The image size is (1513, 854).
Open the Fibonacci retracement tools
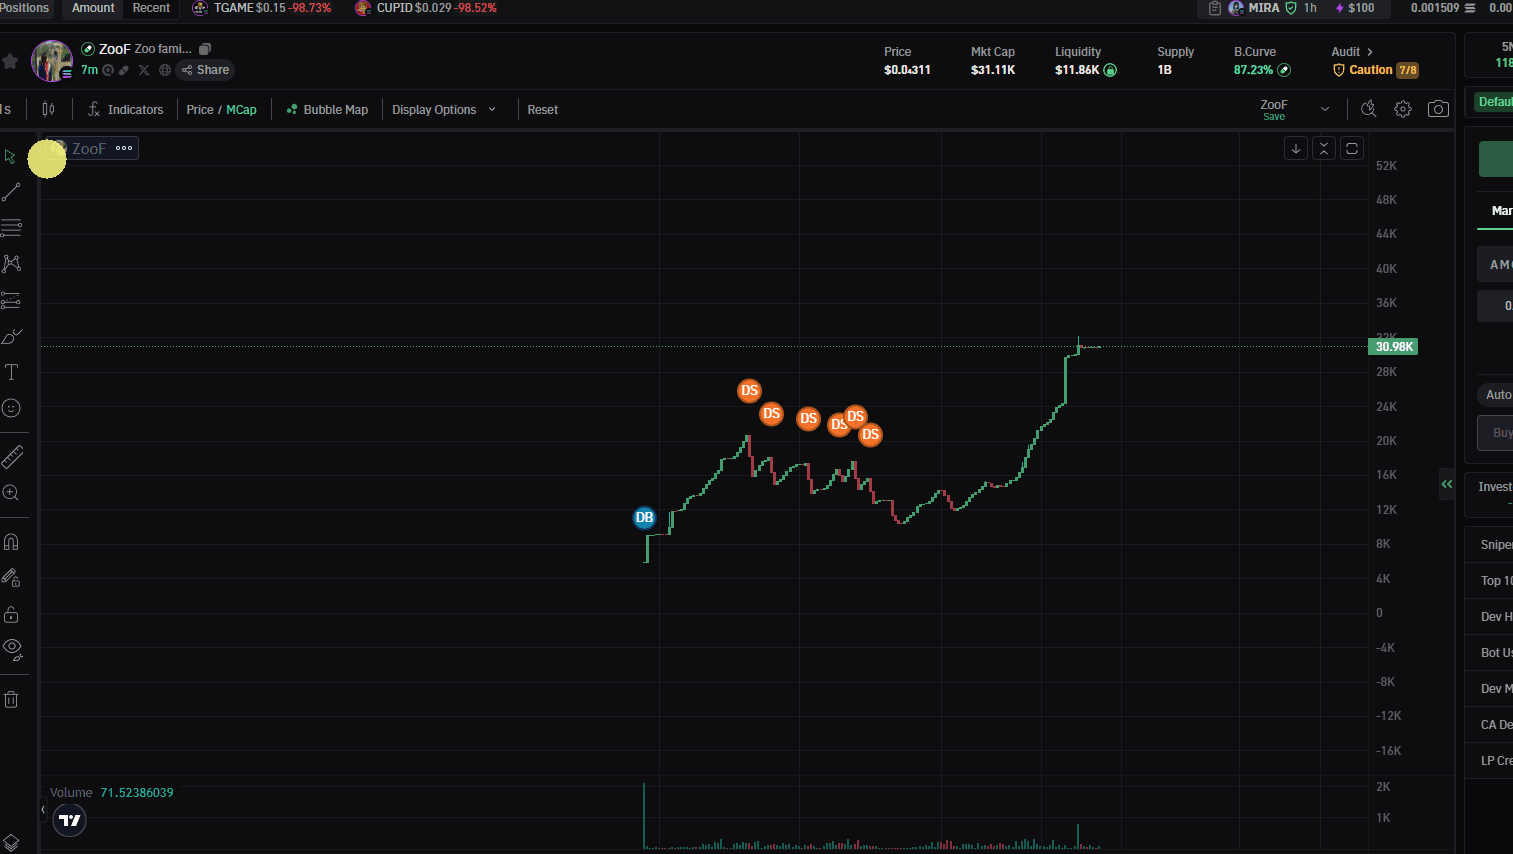(11, 228)
